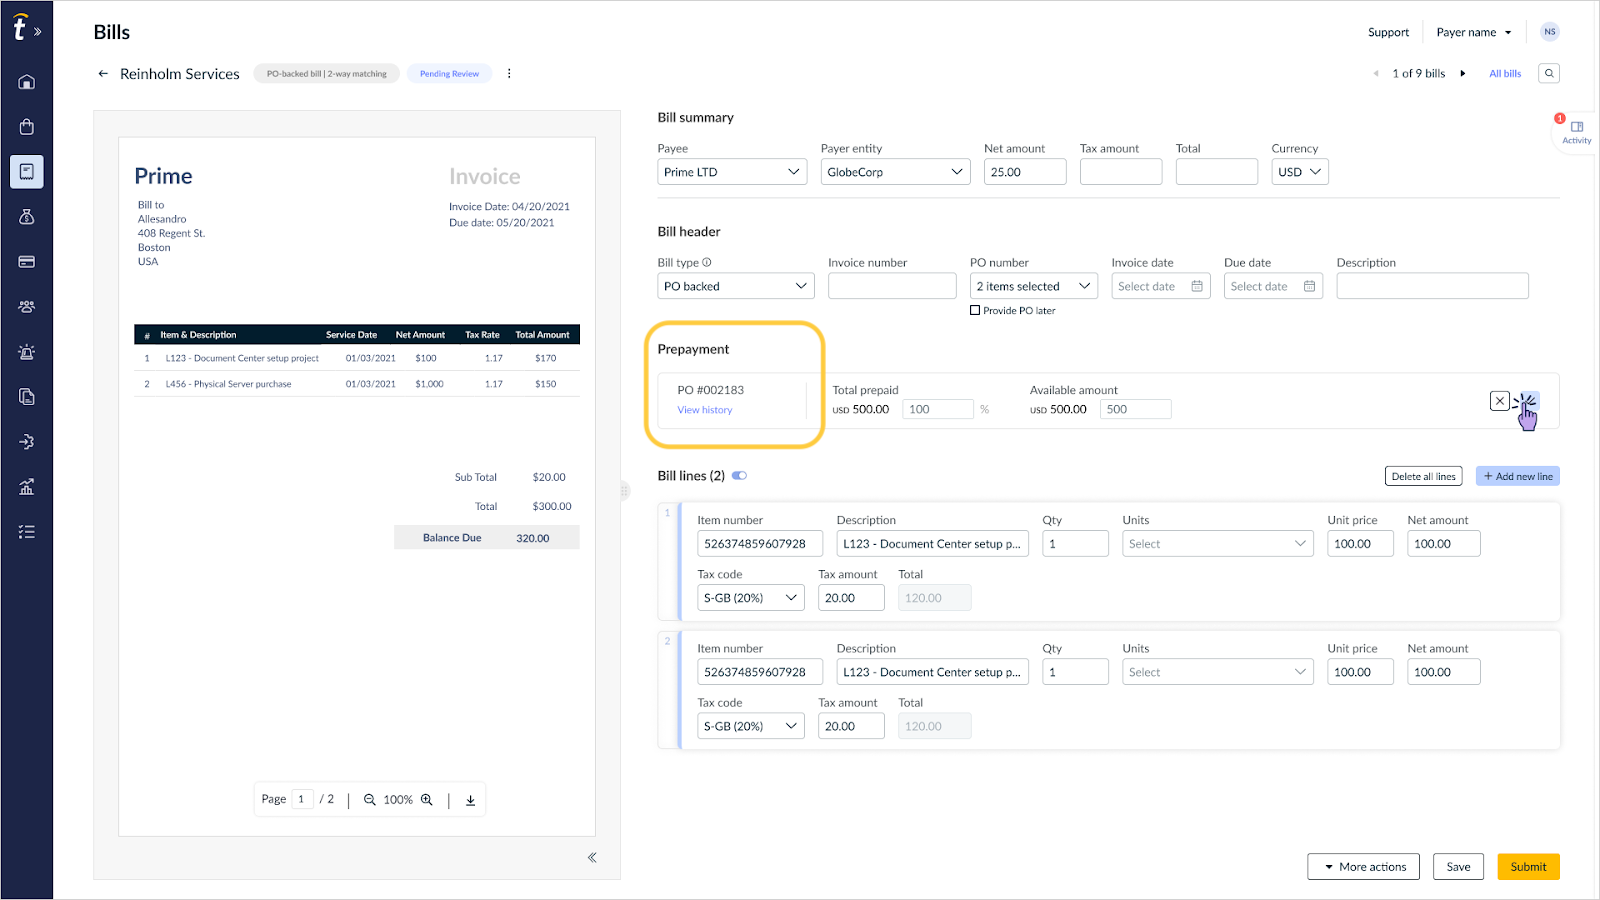Click Tax amount field in bill line 2
Viewport: 1600px width, 900px height.
coord(851,726)
